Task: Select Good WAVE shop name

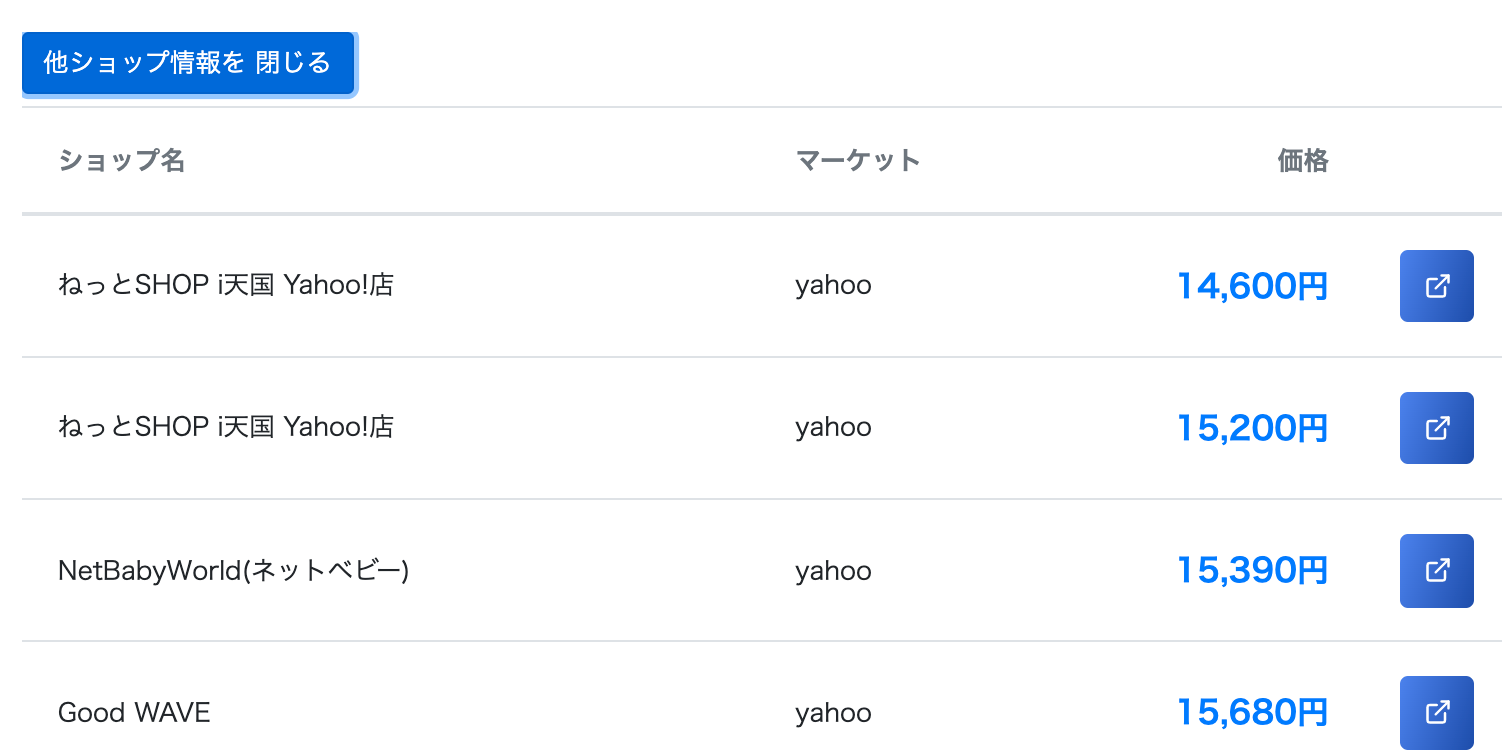Action: pos(134,713)
